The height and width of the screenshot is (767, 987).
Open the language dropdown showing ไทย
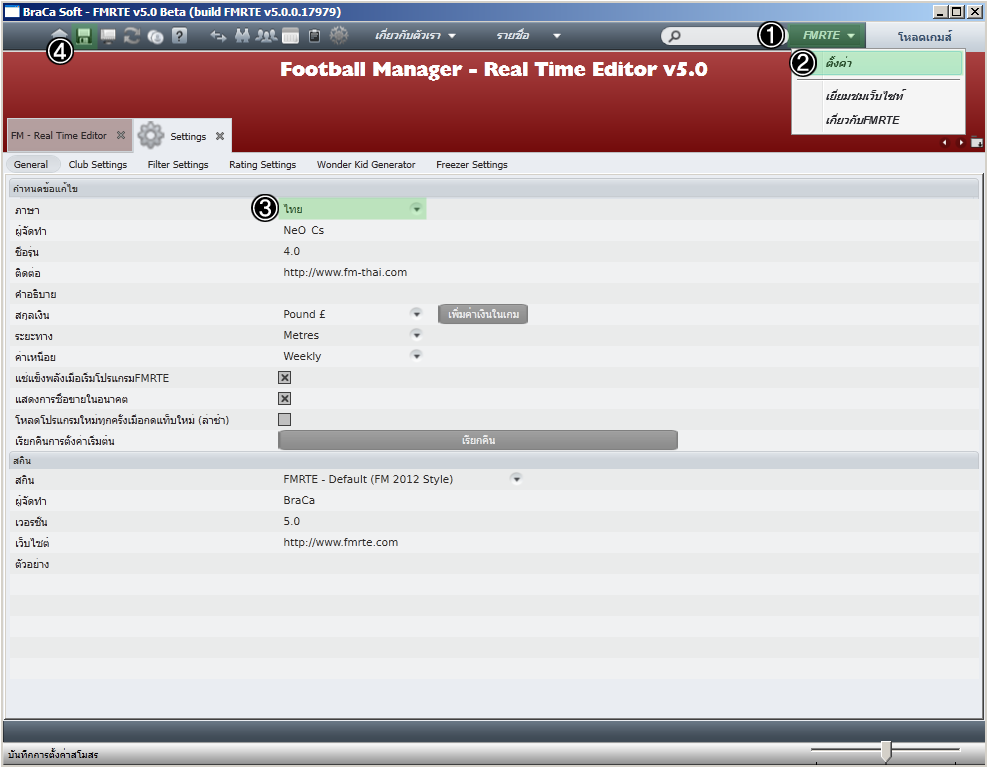pyautogui.click(x=352, y=209)
